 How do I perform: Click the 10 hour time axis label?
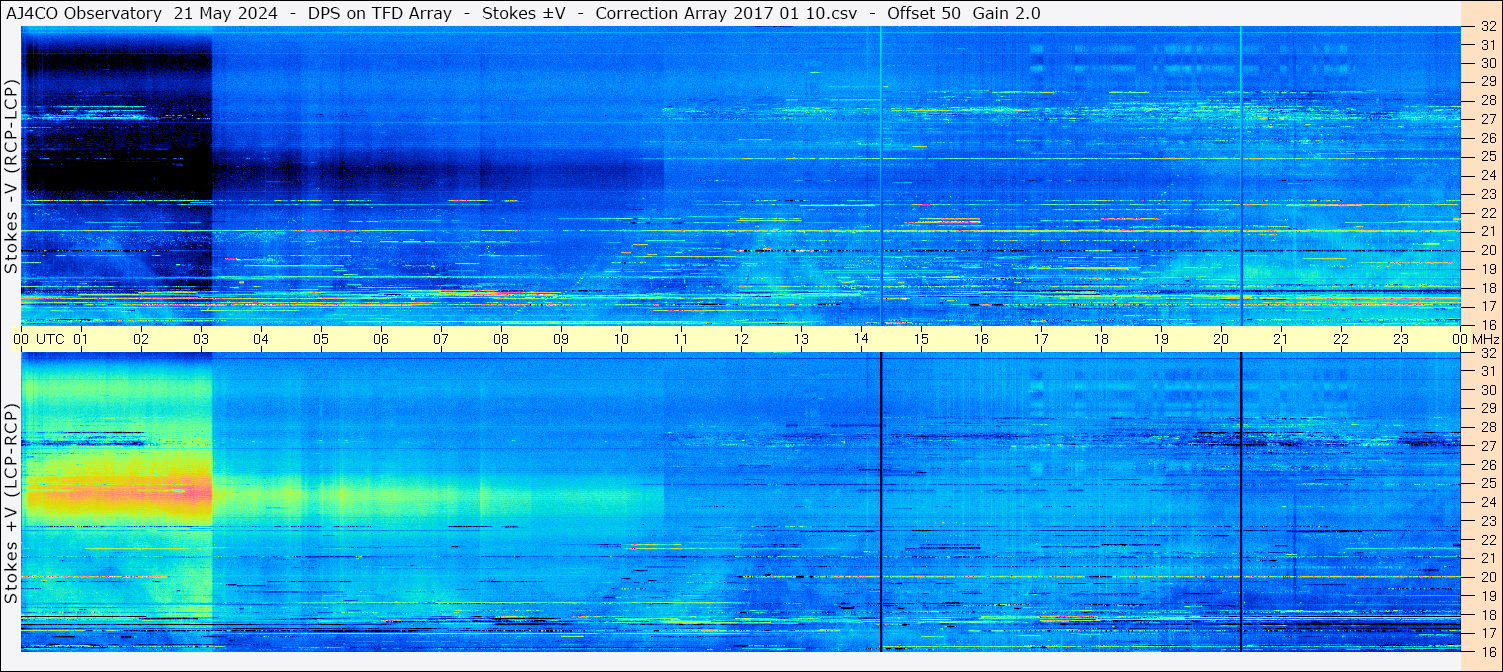(x=621, y=339)
